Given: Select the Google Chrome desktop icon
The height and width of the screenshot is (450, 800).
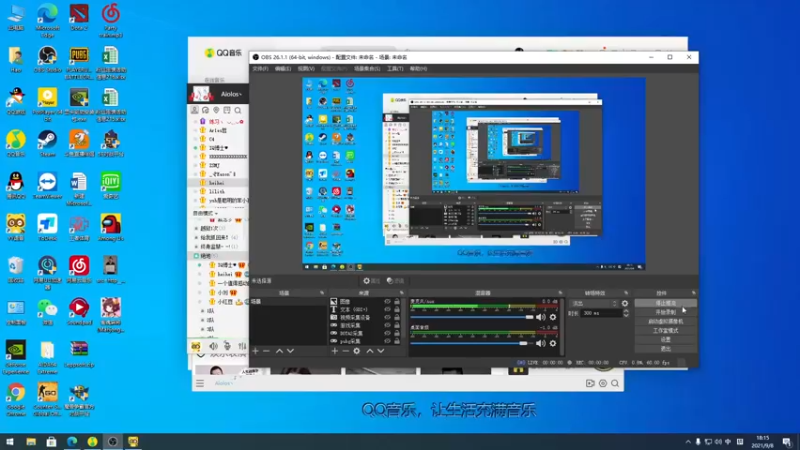Looking at the screenshot, I should pyautogui.click(x=16, y=399).
